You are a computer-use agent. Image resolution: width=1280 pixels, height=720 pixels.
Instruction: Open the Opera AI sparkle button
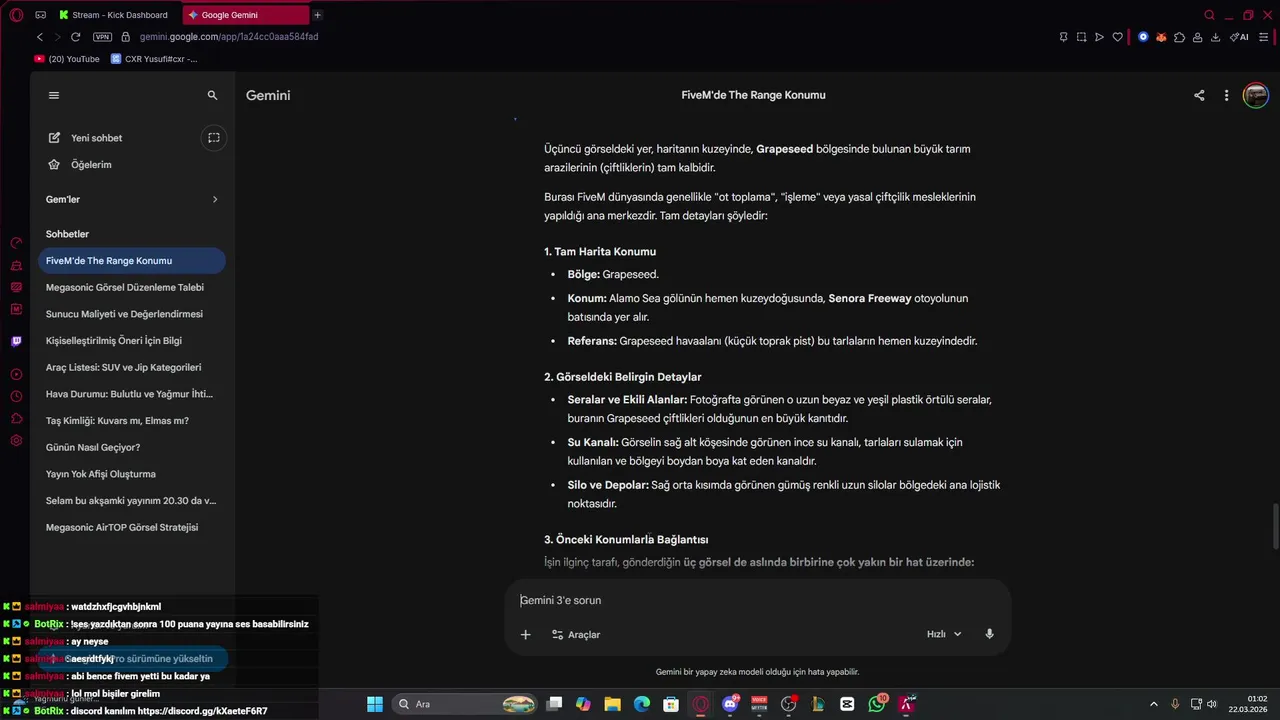click(x=1239, y=37)
